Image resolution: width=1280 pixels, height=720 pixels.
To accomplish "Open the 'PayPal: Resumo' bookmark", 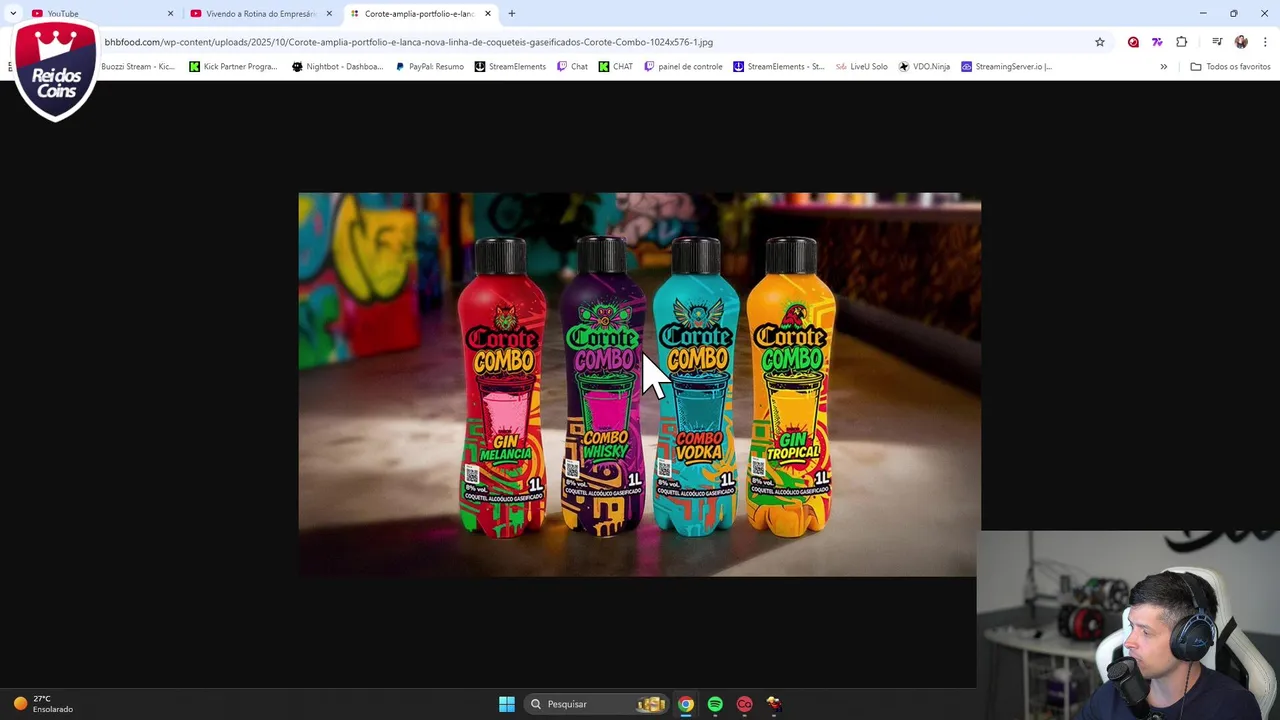I will tap(429, 66).
